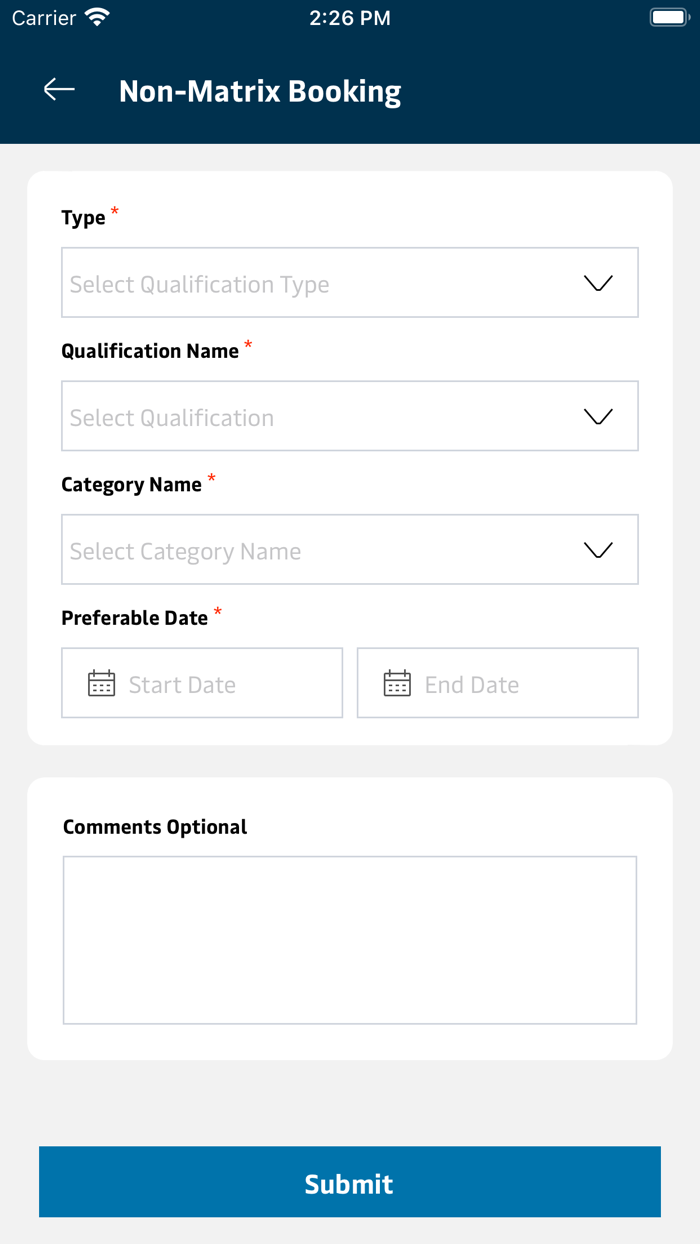Tap the Wi-Fi status icon
This screenshot has height=1244, width=700.
97,17
